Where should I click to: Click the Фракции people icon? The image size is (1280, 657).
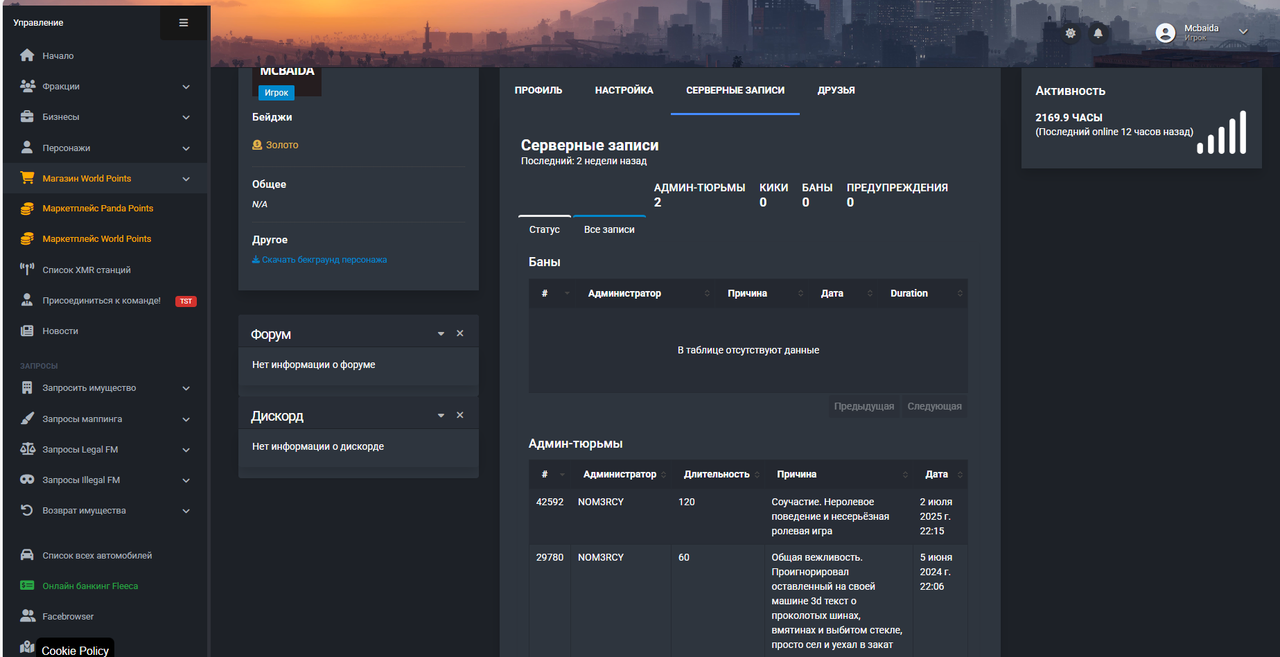coord(27,86)
